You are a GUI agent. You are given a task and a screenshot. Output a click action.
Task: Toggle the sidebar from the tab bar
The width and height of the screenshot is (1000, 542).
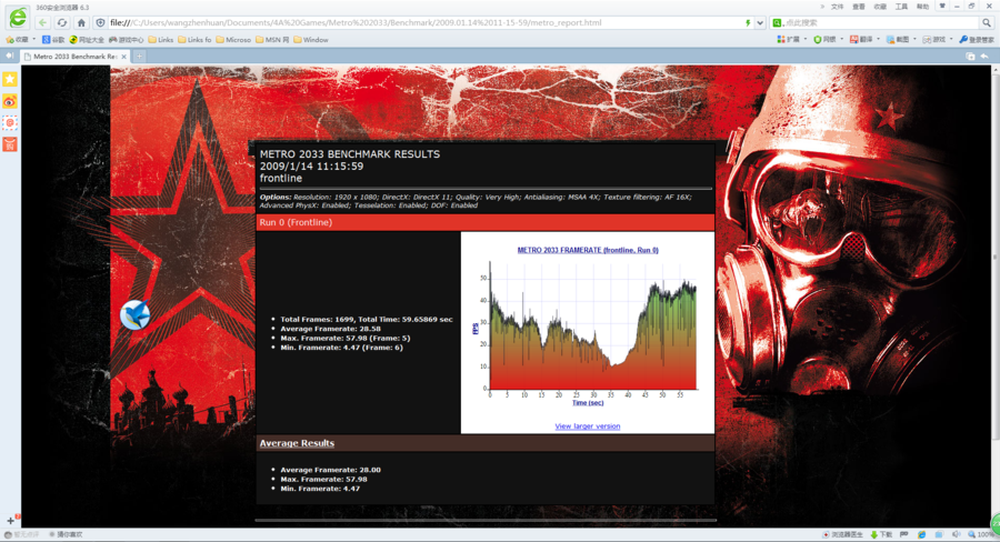click(x=10, y=56)
